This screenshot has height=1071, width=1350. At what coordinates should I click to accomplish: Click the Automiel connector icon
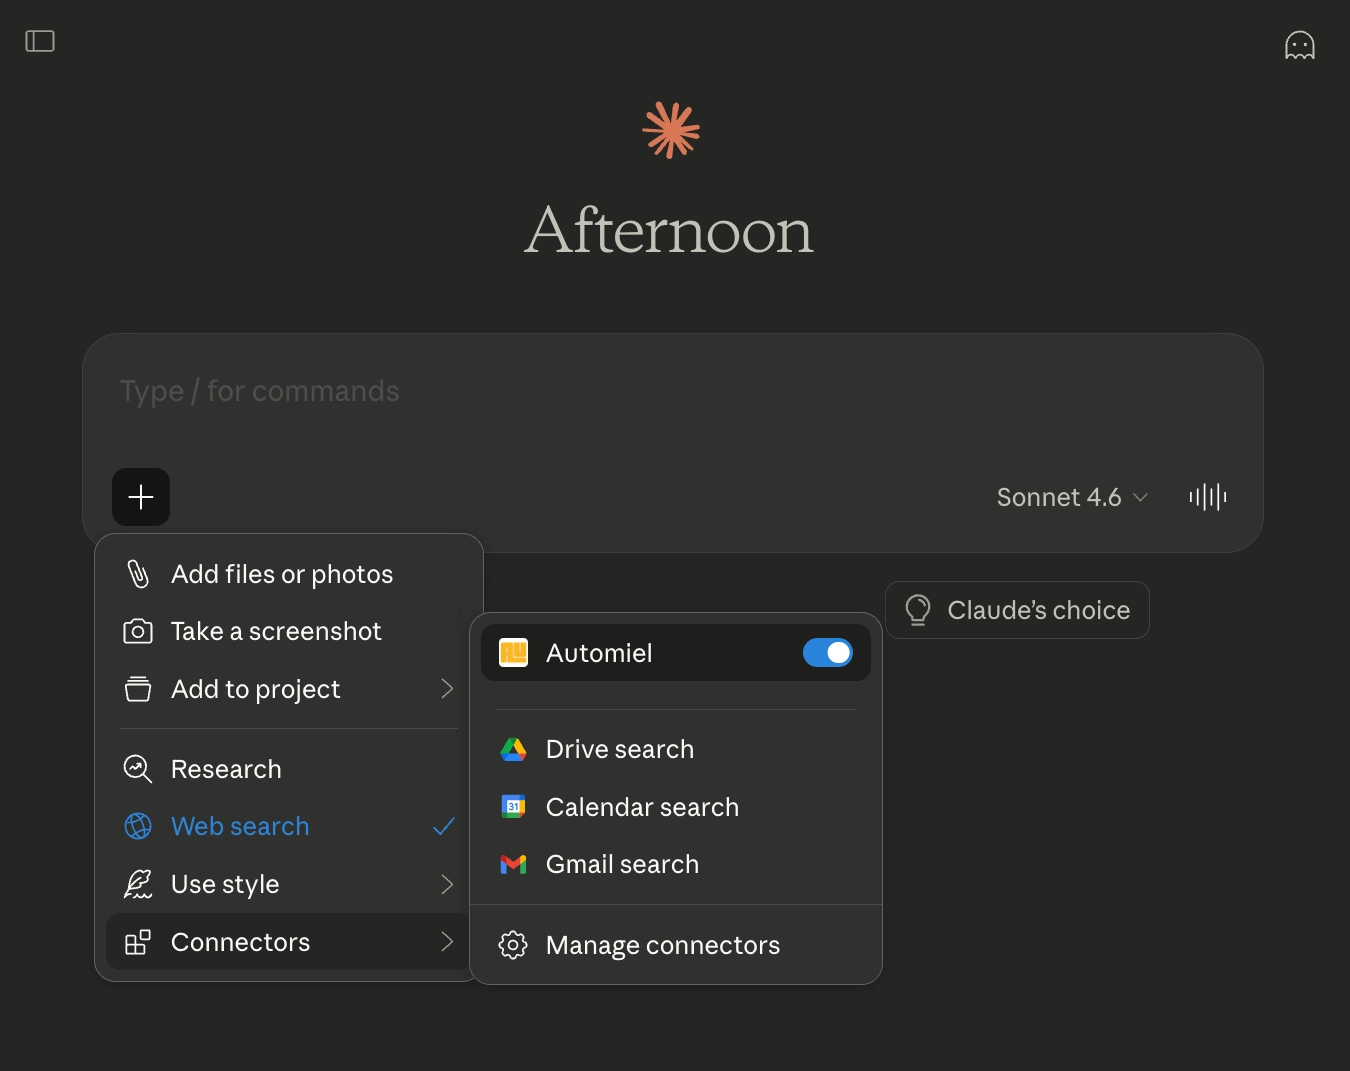[x=513, y=653]
